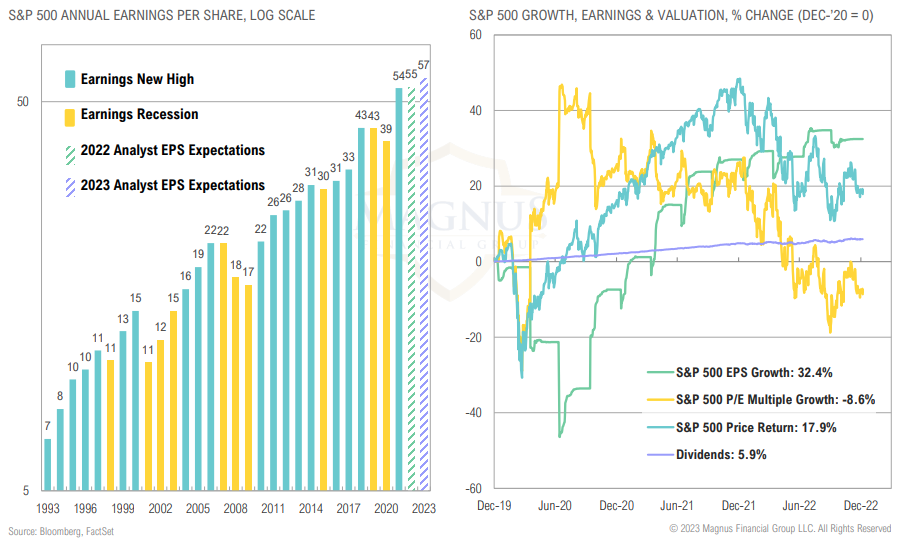Click the Source: Bloomberg, FactSet footnote

[62, 531]
